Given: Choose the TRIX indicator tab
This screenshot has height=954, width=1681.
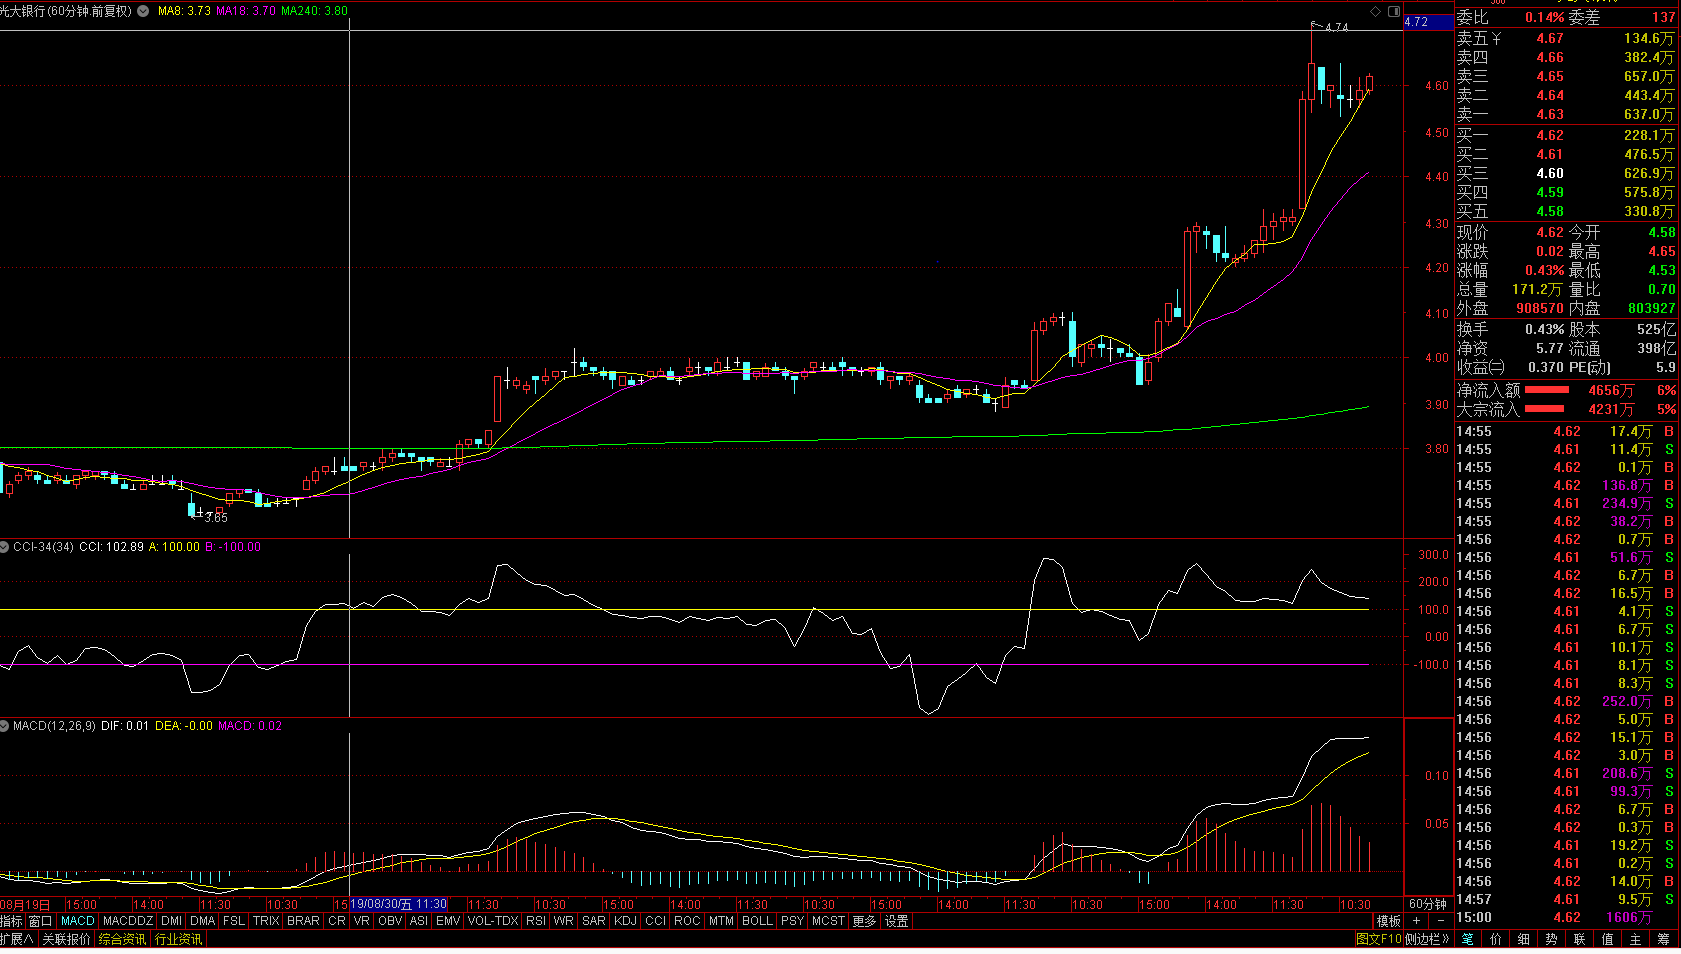Looking at the screenshot, I should click(x=266, y=921).
